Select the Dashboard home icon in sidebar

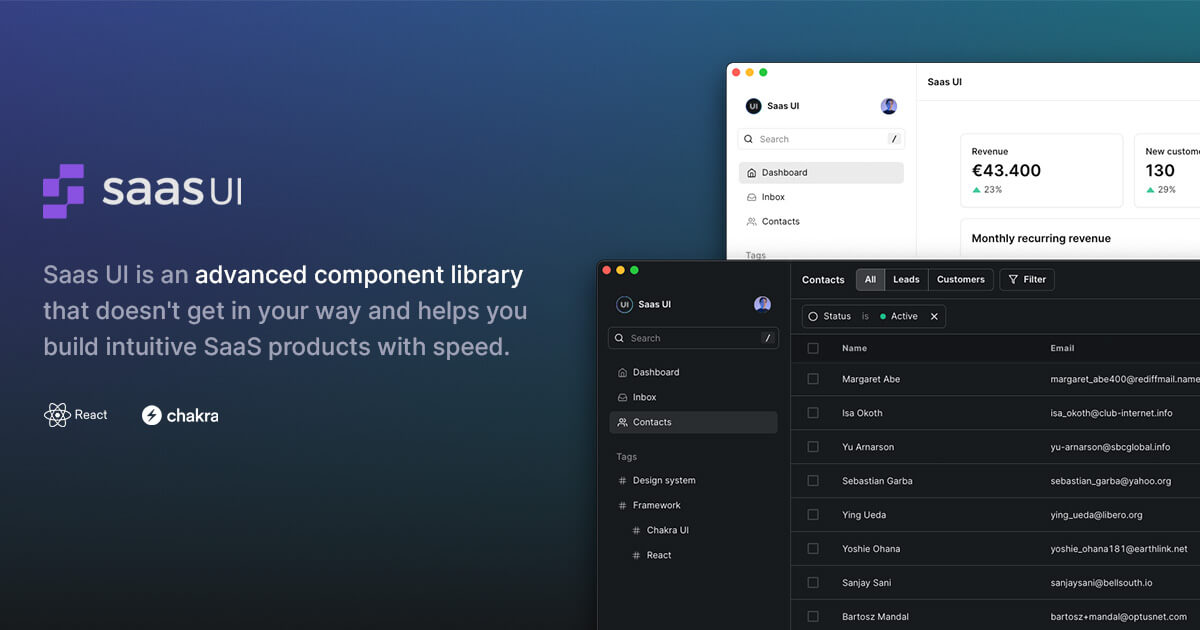point(622,371)
